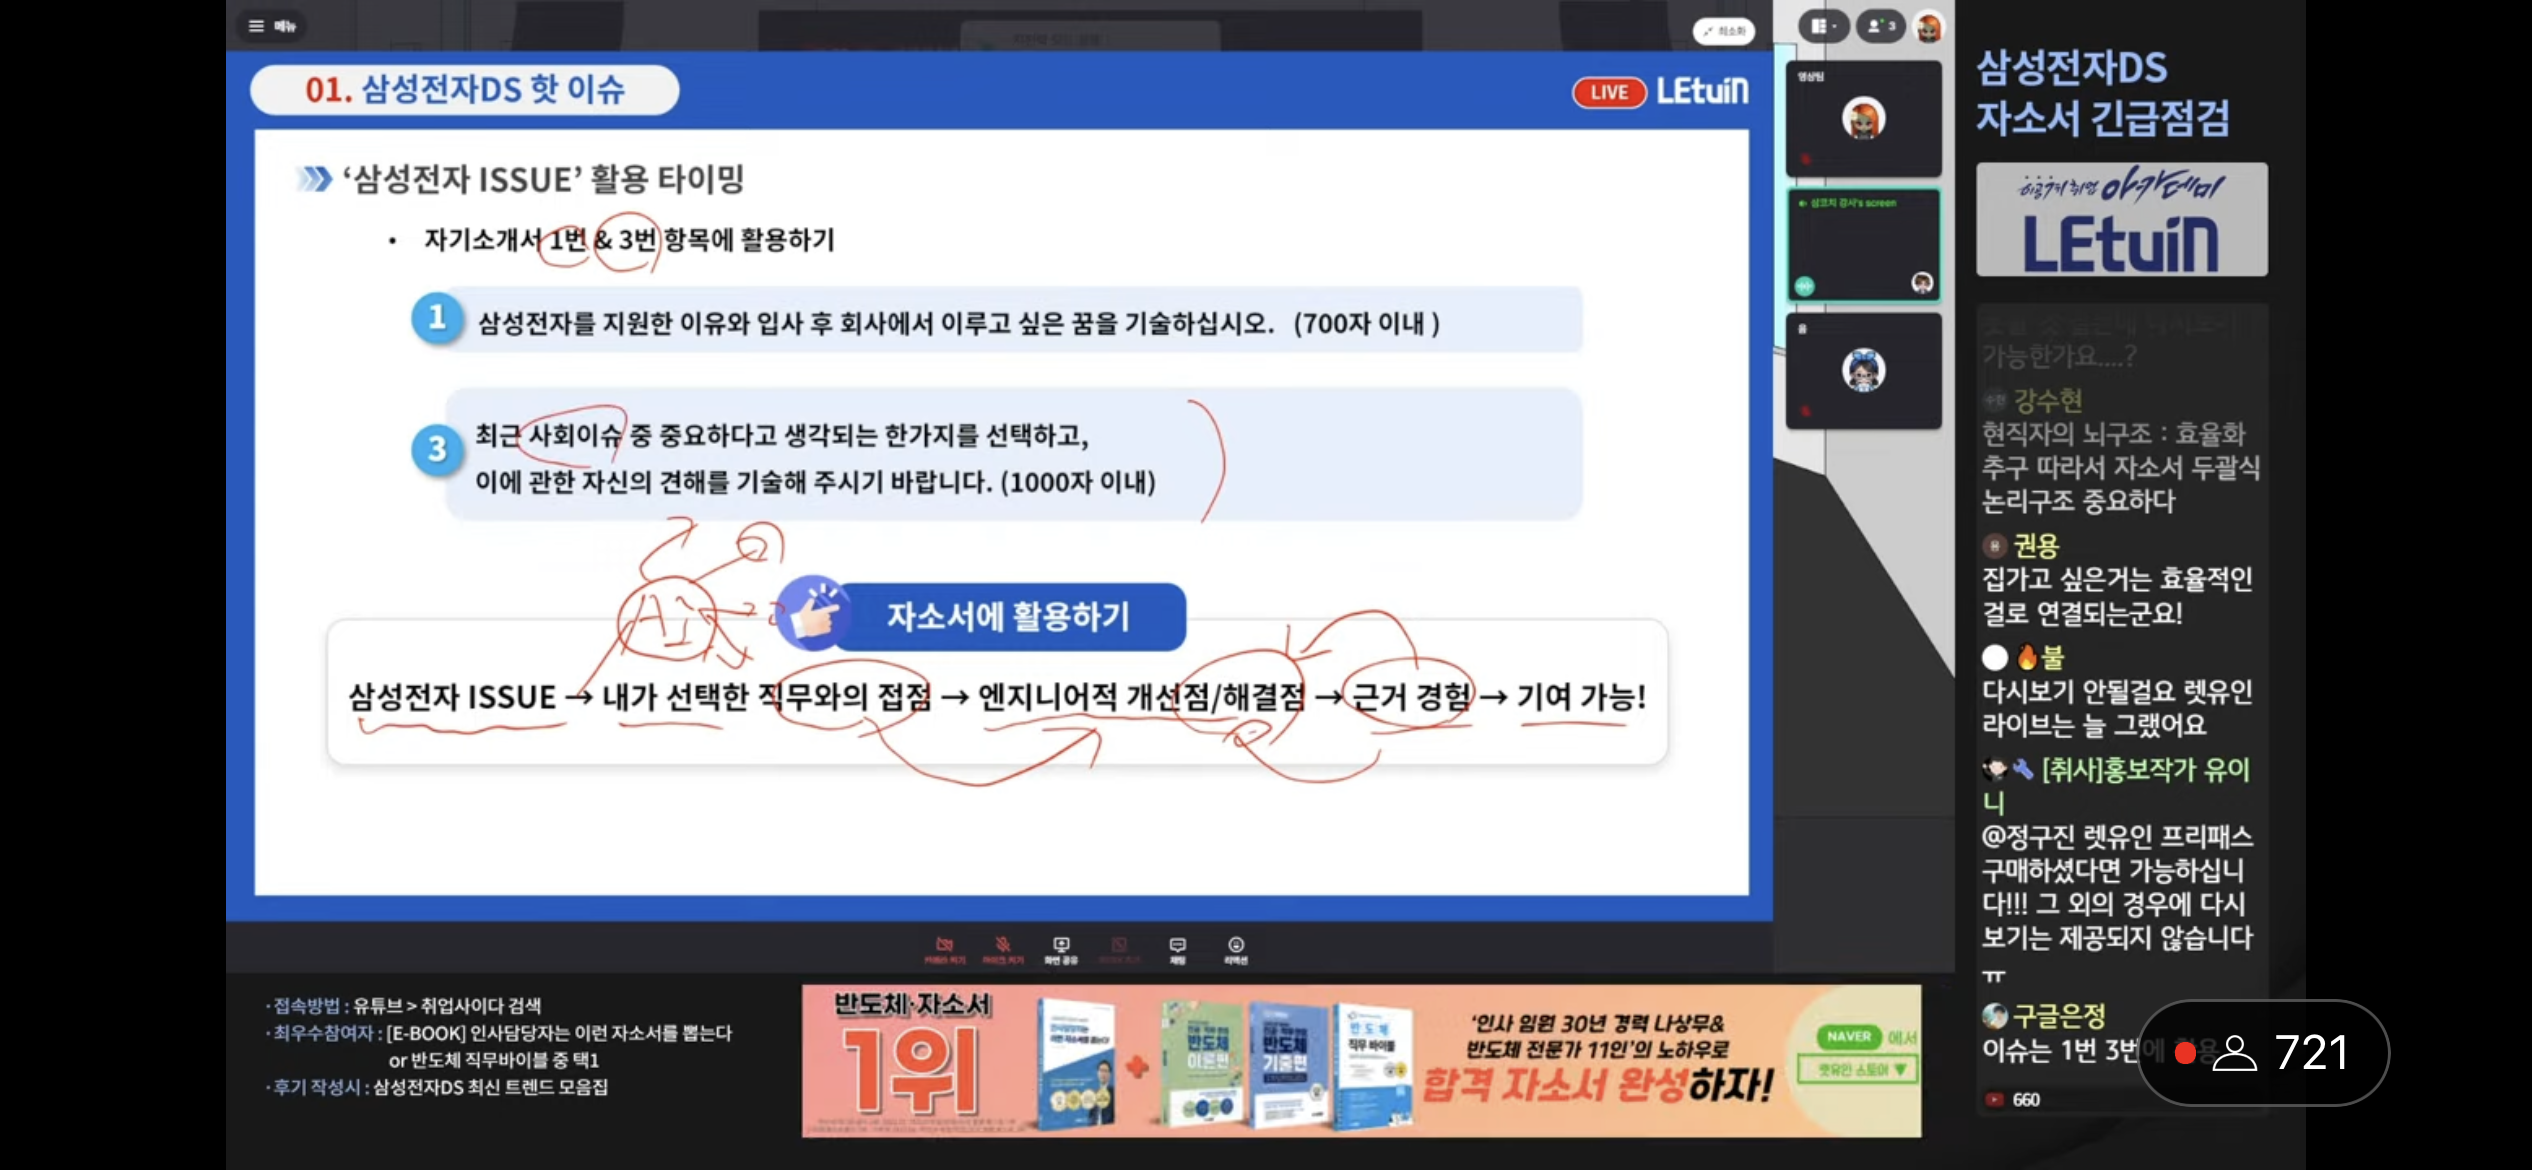Click the screen share icon
The width and height of the screenshot is (2532, 1170).
click(1061, 948)
